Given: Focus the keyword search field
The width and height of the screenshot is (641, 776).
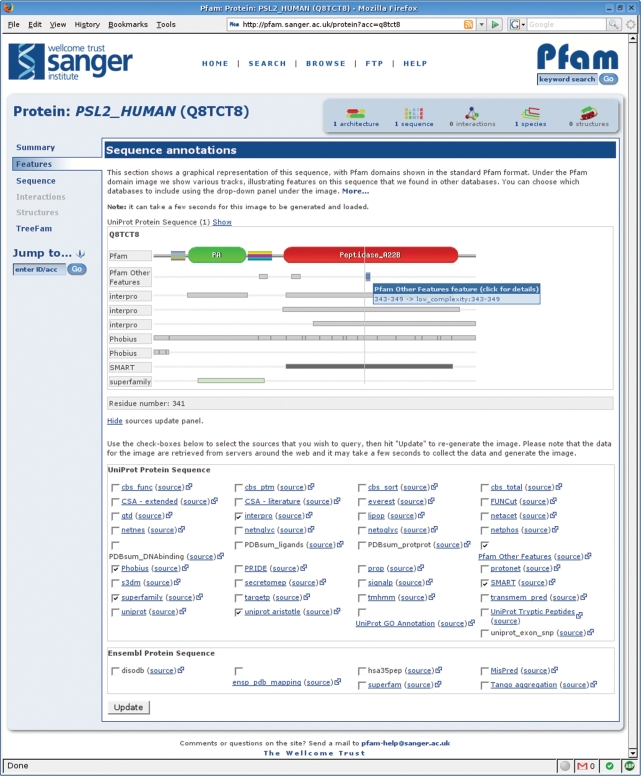Looking at the screenshot, I should pos(568,79).
